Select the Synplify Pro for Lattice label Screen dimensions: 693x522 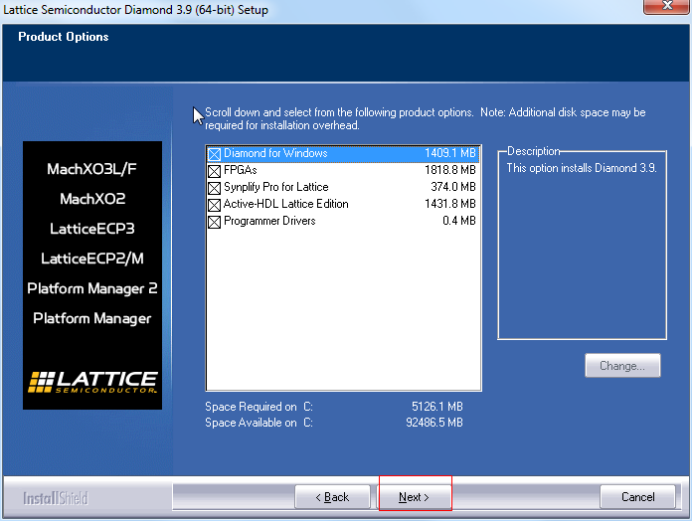point(276,187)
